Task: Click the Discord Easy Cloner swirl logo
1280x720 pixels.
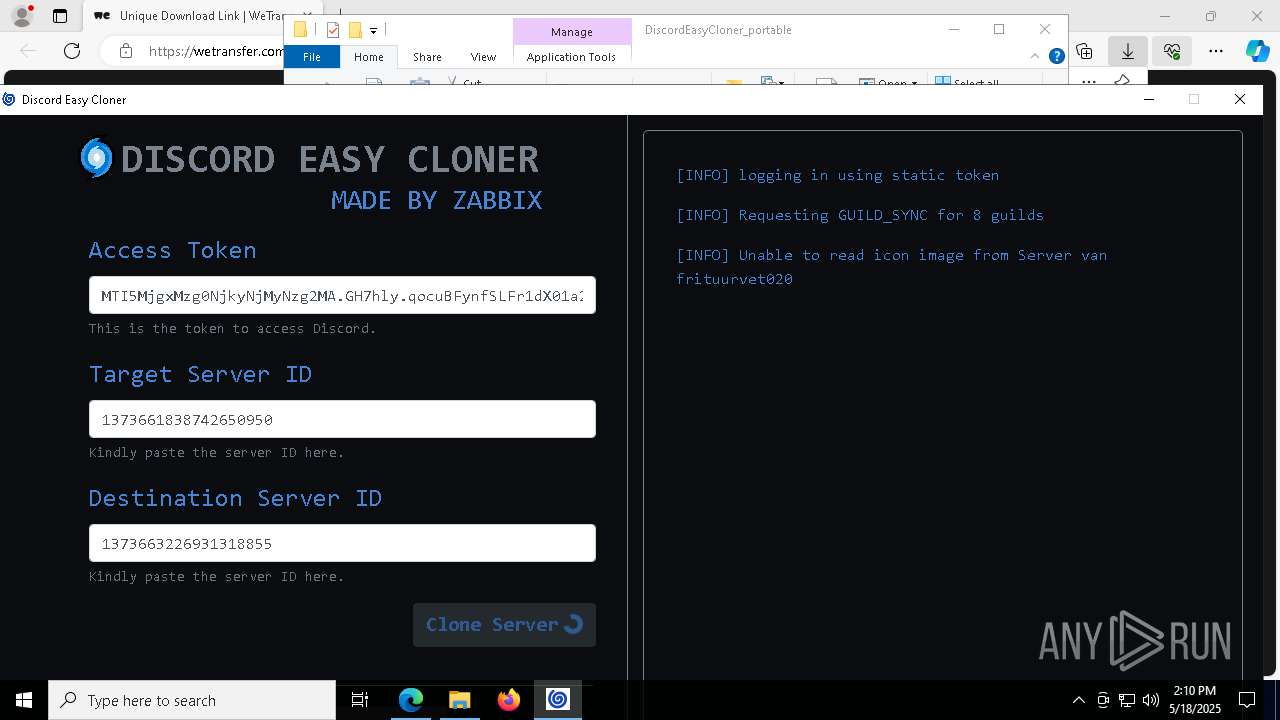Action: tap(96, 158)
